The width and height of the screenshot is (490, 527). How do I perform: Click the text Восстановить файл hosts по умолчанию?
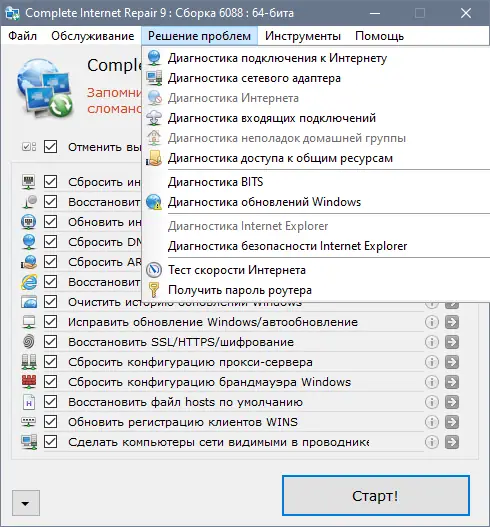pyautogui.click(x=185, y=402)
